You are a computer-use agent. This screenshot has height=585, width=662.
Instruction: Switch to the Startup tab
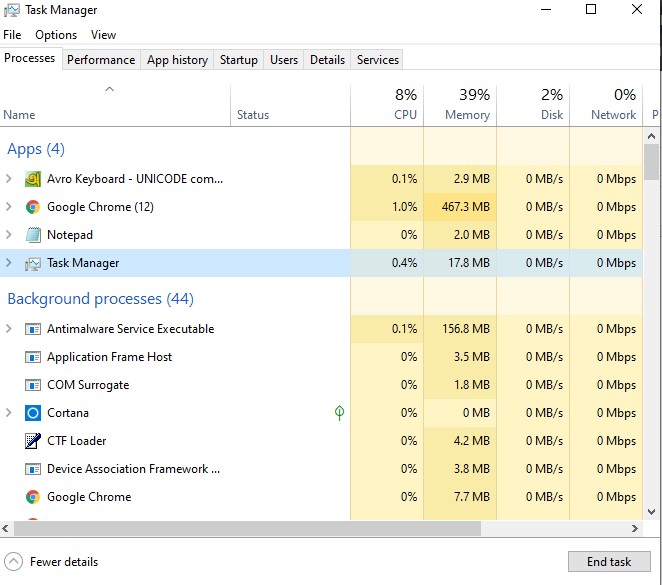pos(239,60)
